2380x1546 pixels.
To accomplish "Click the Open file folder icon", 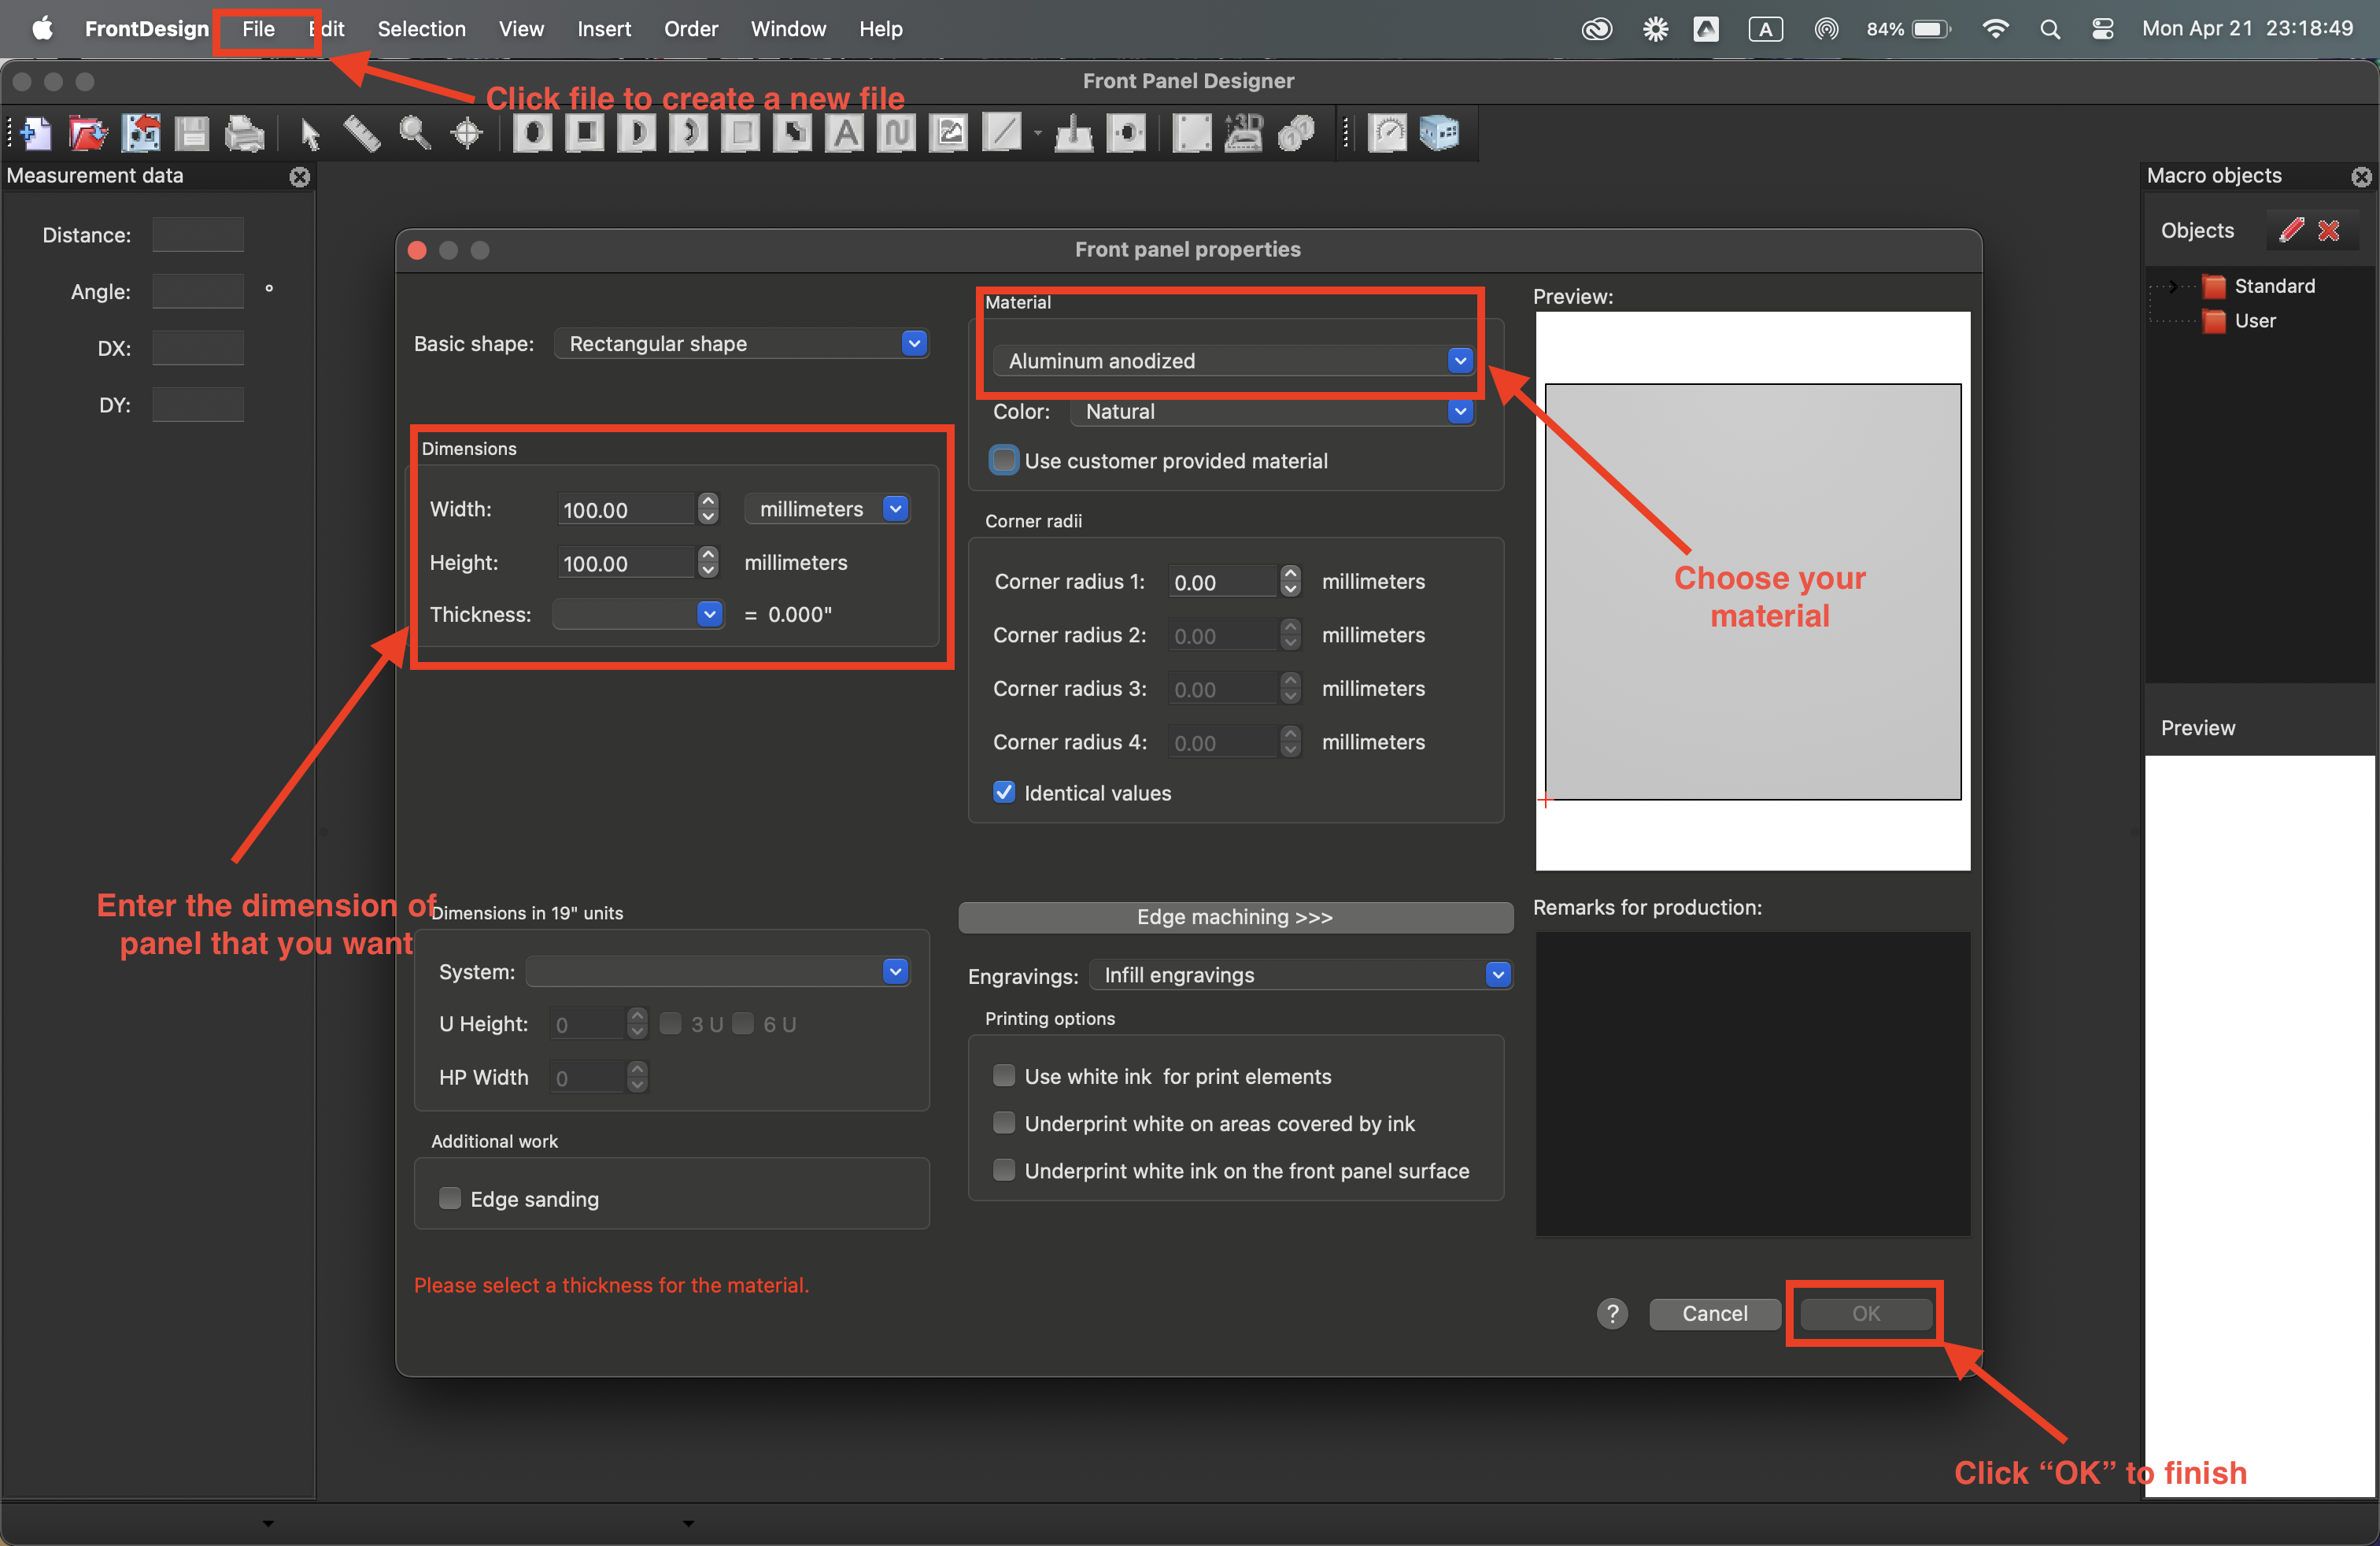I will [88, 133].
